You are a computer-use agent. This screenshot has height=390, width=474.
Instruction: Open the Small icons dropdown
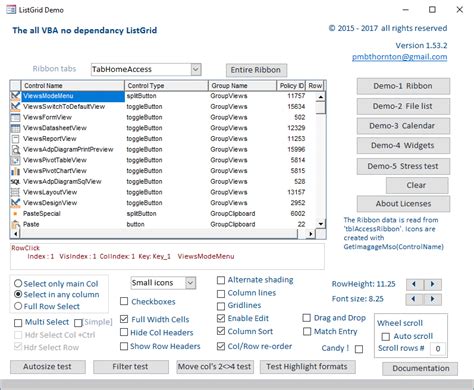[x=190, y=283]
